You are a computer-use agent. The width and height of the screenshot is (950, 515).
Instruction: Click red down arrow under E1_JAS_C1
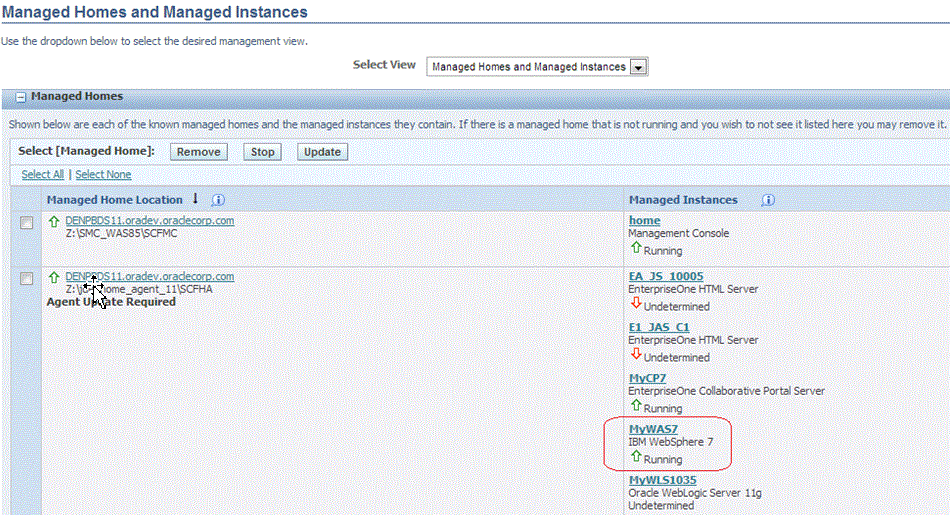coord(636,354)
